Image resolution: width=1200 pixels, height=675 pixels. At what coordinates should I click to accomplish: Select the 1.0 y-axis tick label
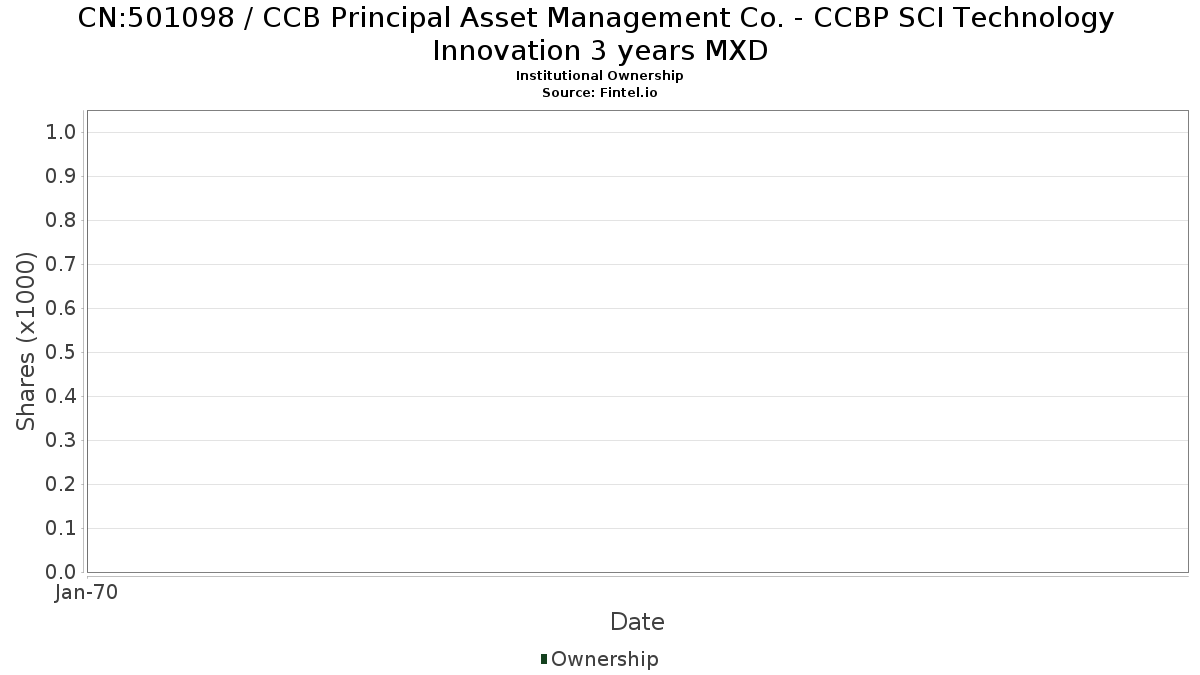pyautogui.click(x=61, y=132)
